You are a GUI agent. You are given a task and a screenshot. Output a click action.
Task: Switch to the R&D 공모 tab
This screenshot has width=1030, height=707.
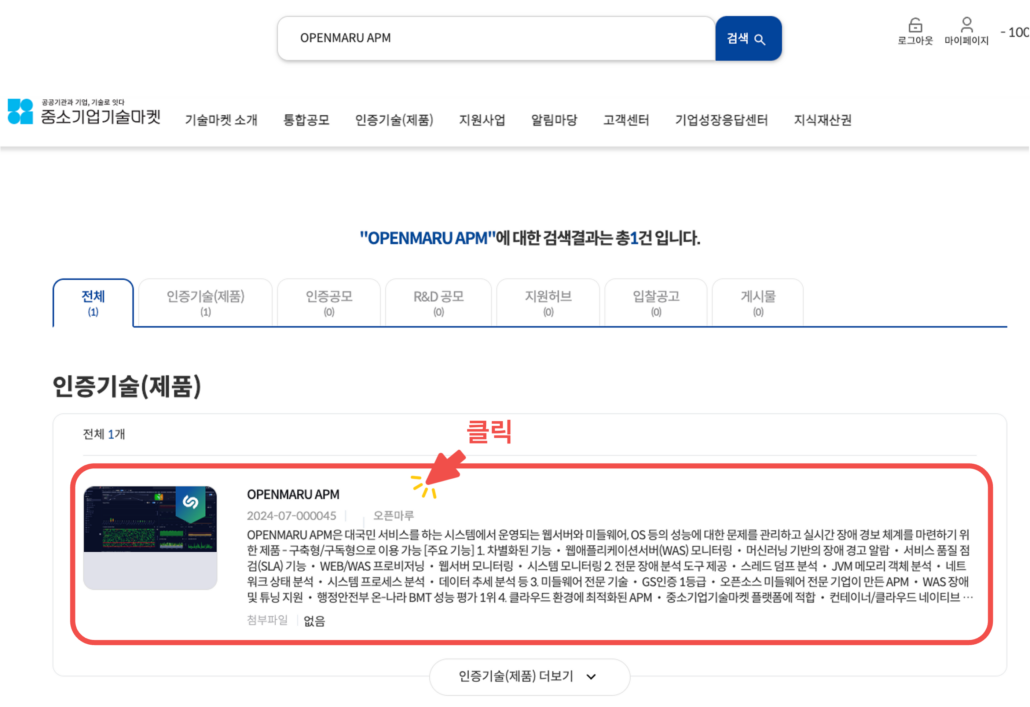click(438, 301)
